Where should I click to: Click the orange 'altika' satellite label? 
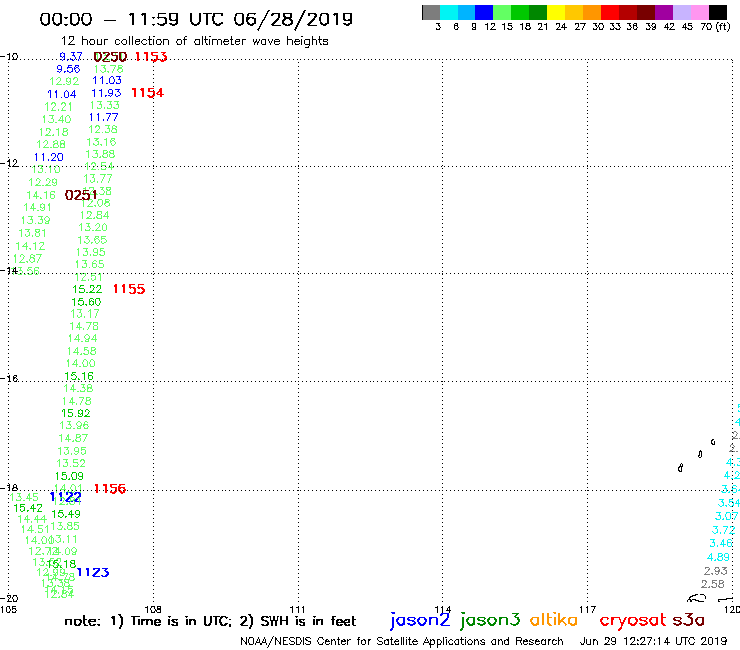554,619
